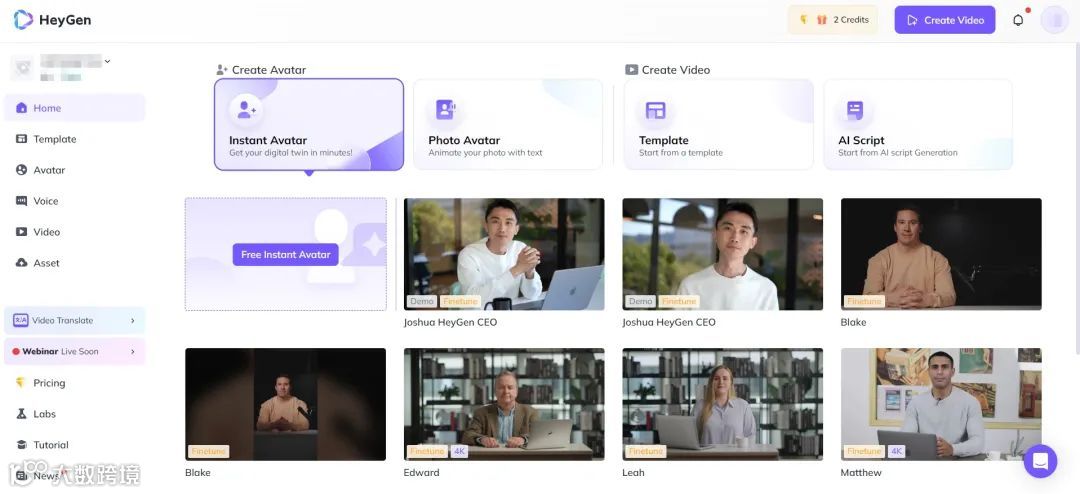This screenshot has width=1080, height=494.
Task: Click the Labs flask icon
Action: (21, 414)
